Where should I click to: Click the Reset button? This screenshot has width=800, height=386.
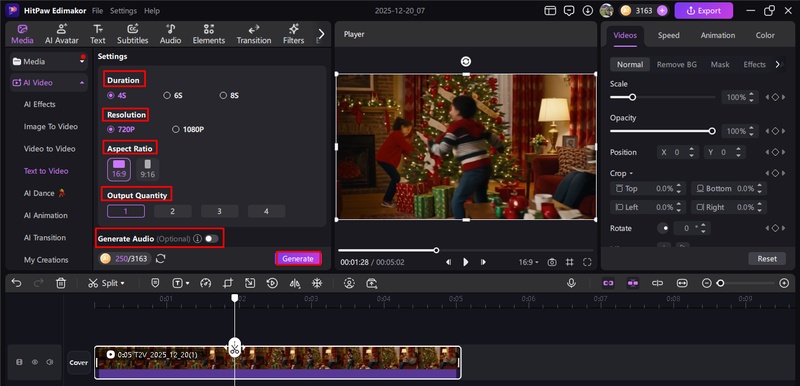(x=767, y=259)
